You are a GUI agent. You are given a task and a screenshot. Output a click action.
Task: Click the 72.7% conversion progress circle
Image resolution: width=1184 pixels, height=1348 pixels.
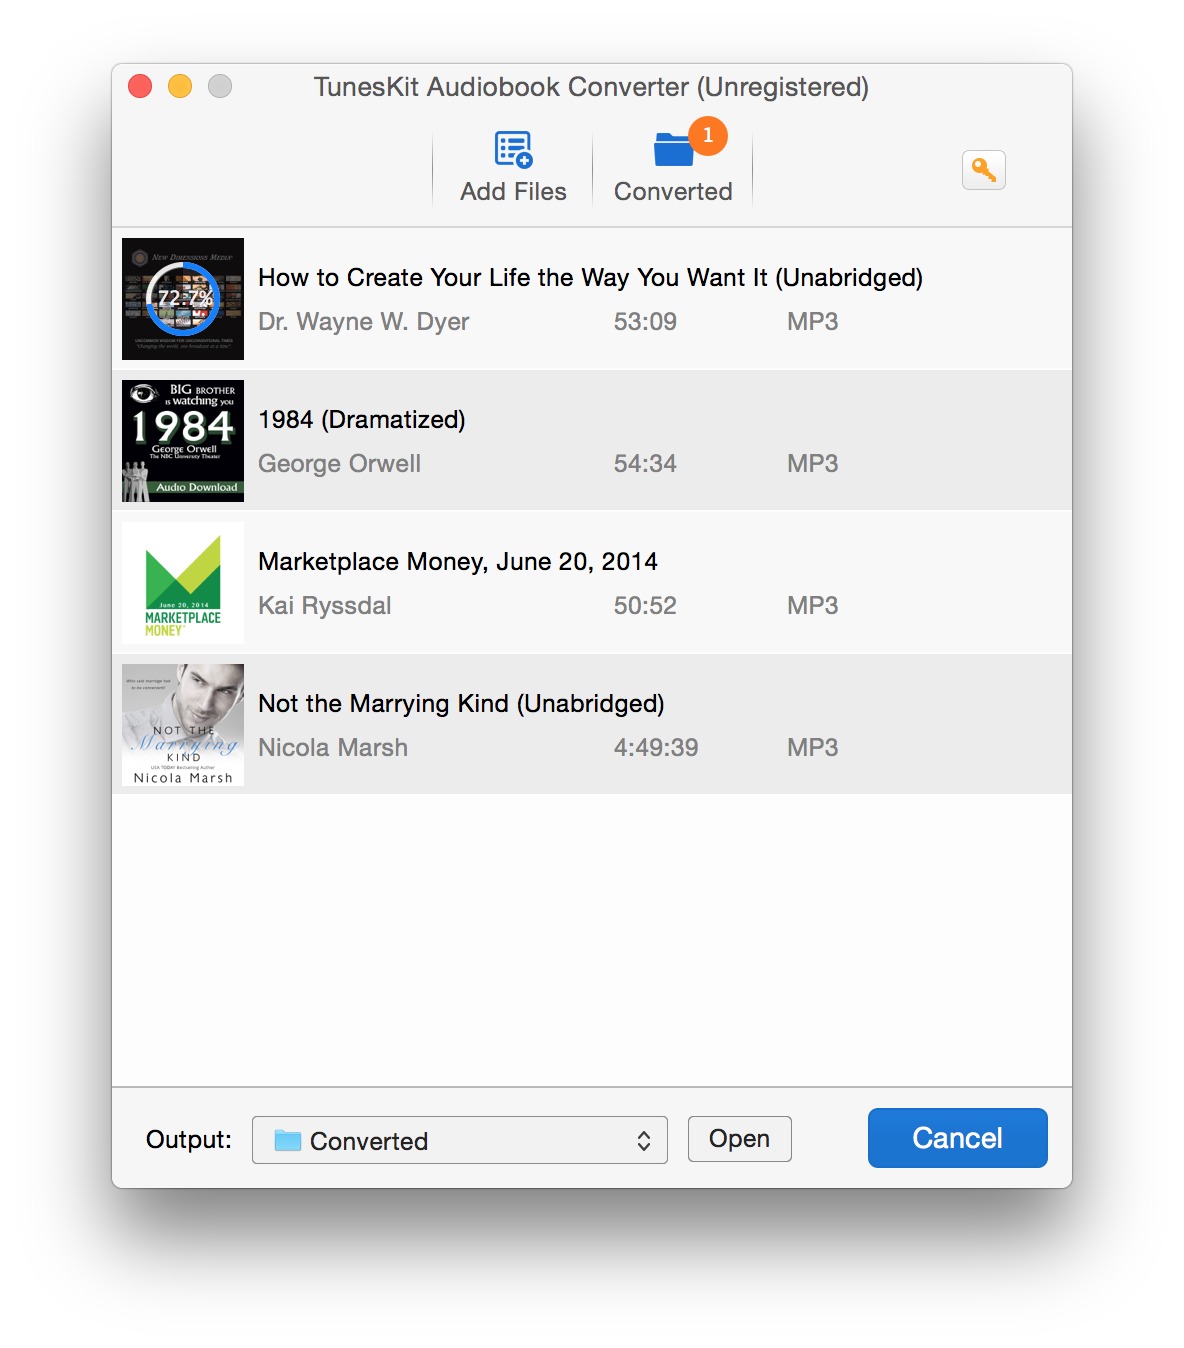click(x=183, y=298)
